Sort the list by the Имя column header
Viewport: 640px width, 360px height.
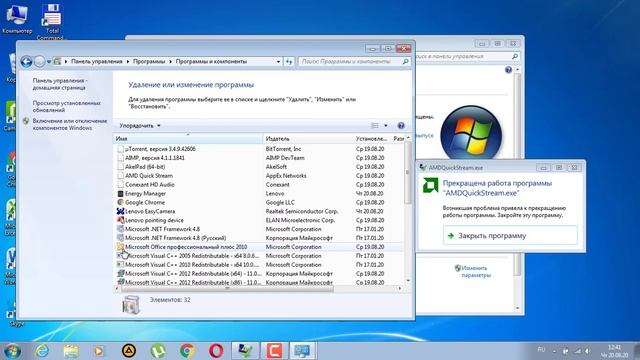(x=188, y=139)
